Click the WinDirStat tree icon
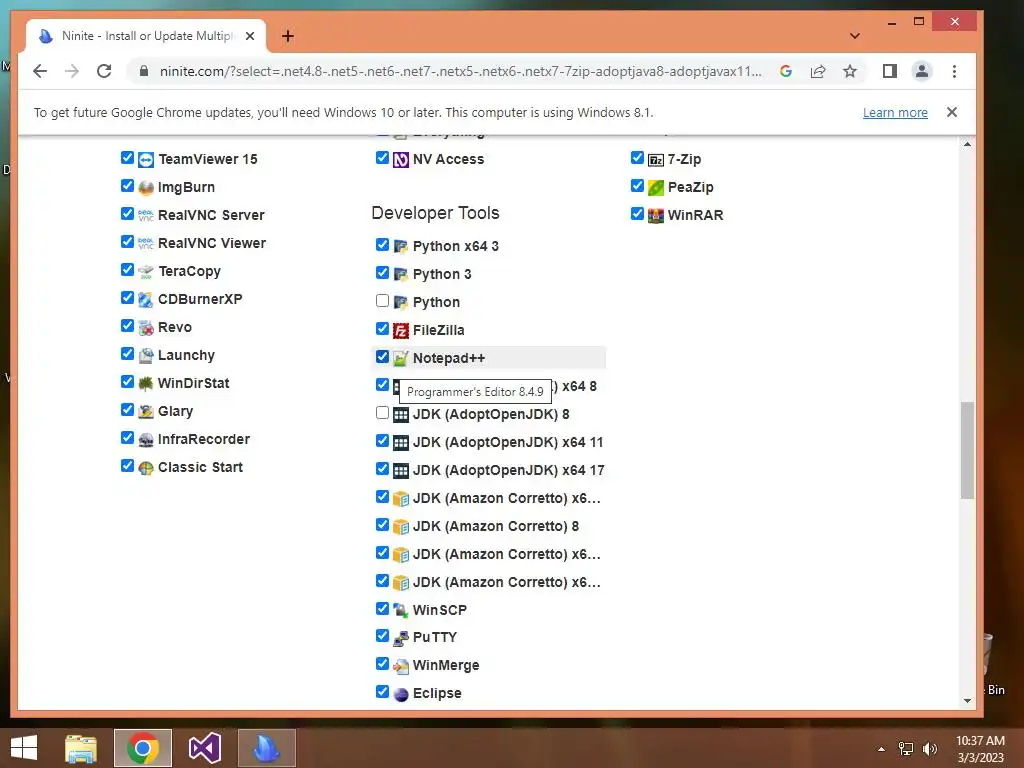The width and height of the screenshot is (1024, 768). click(x=146, y=383)
